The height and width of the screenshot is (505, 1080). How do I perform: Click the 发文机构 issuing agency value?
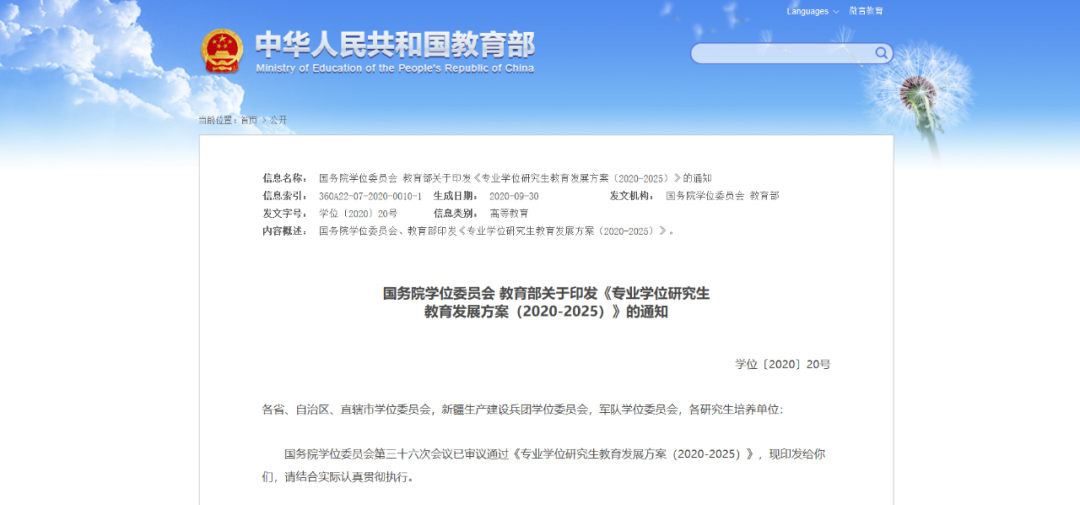[x=722, y=196]
